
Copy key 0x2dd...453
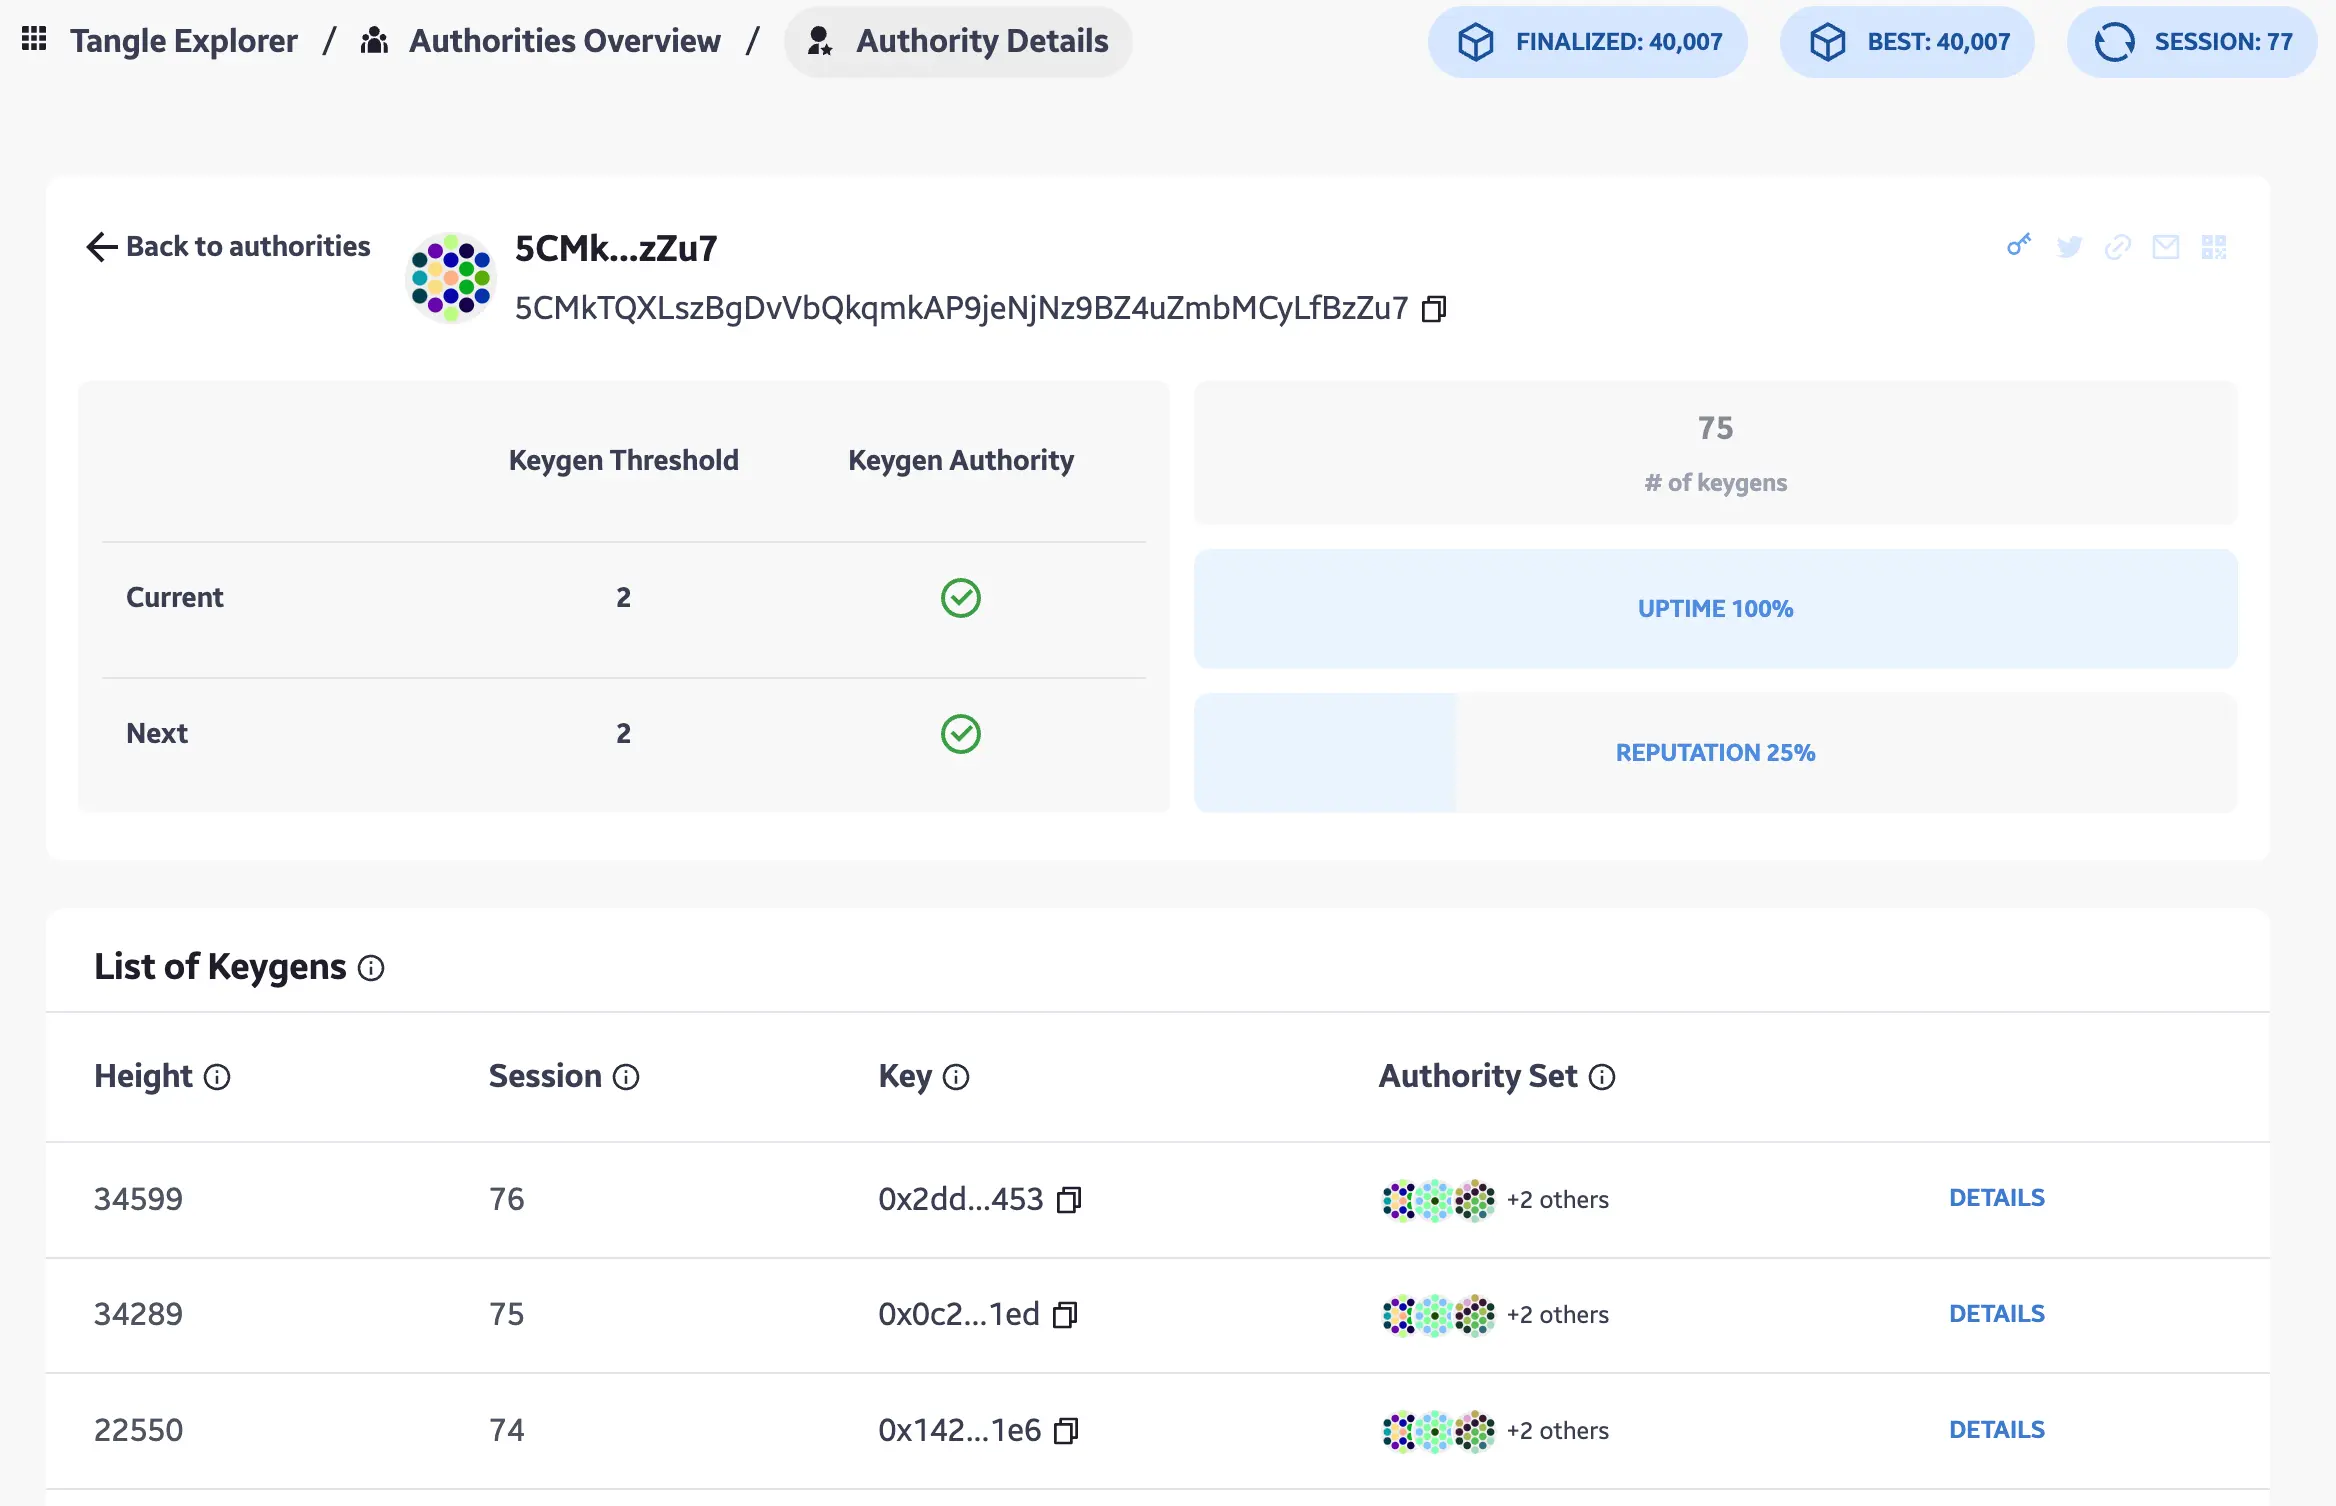(x=1069, y=1200)
